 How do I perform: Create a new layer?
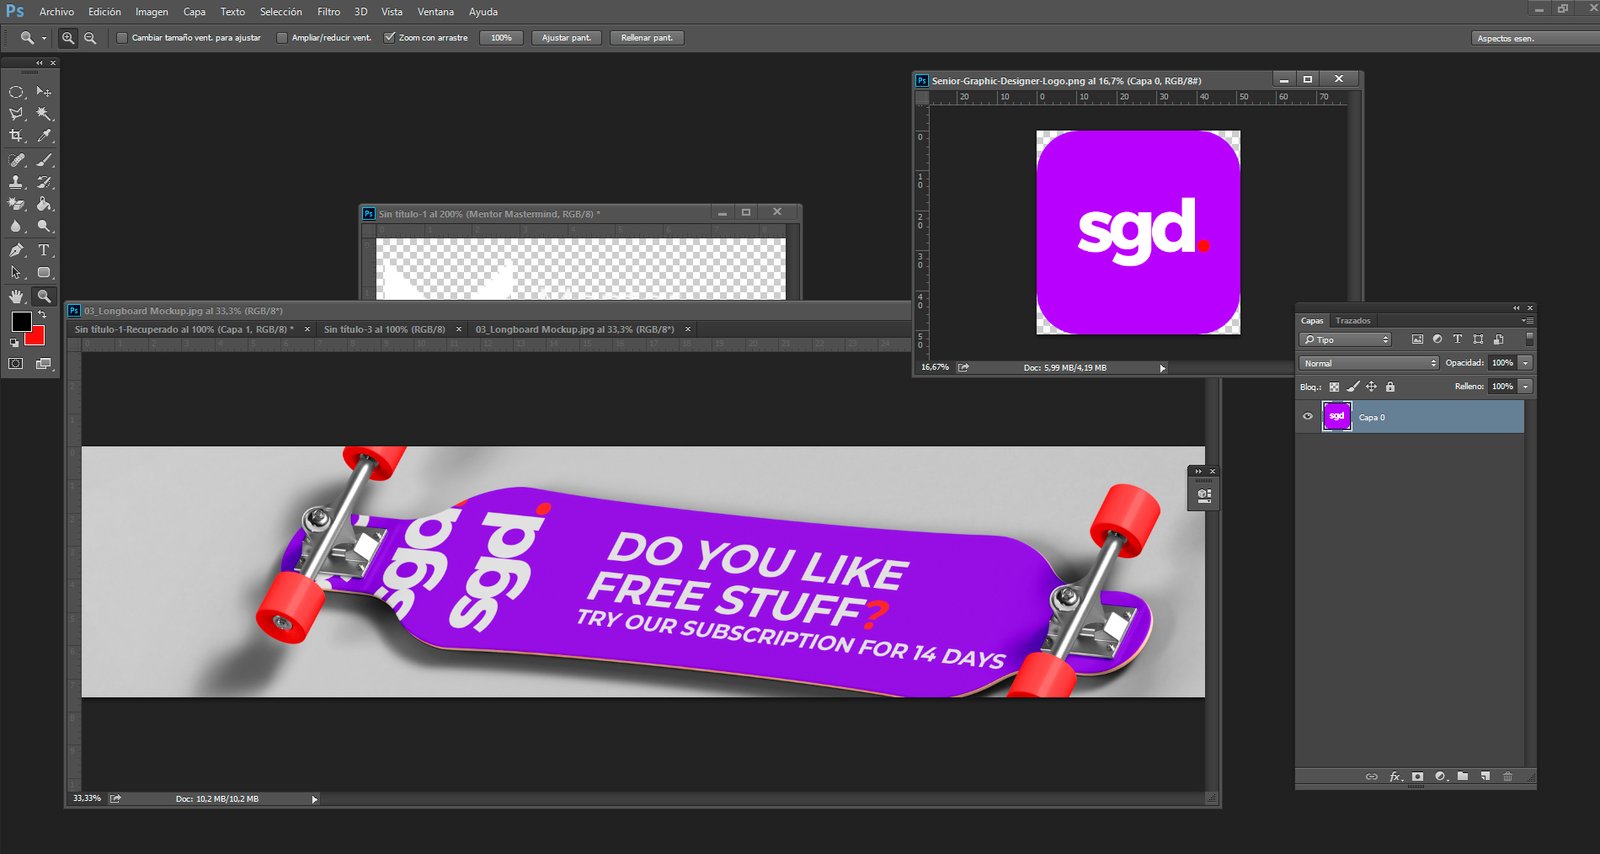(1485, 776)
